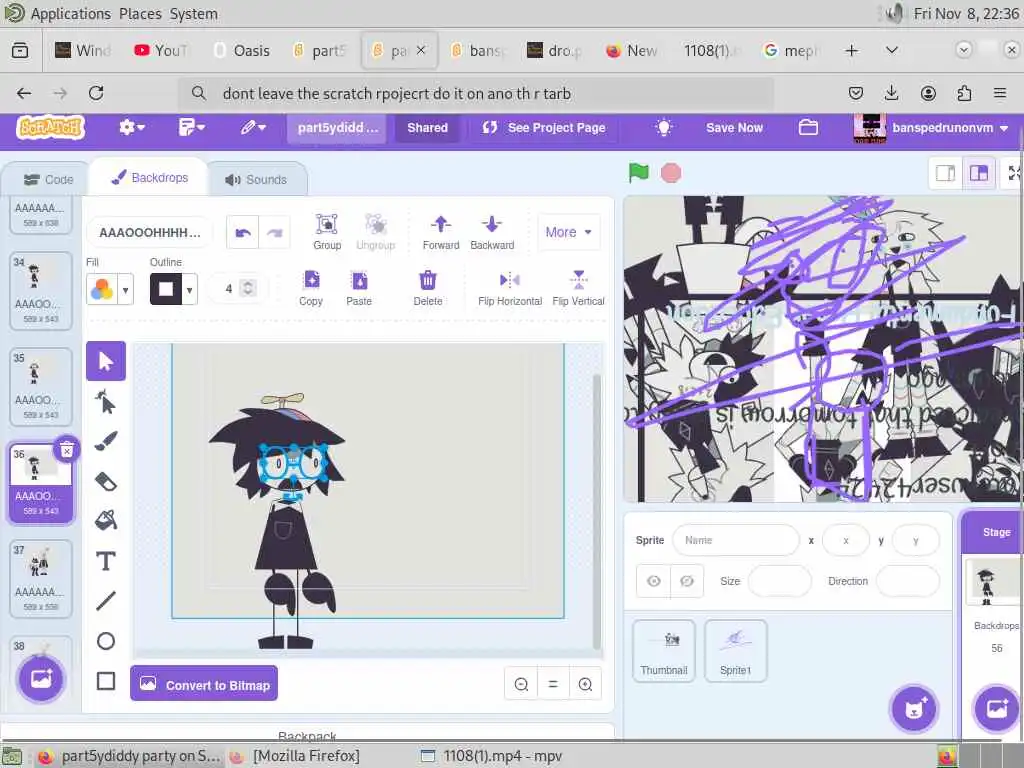This screenshot has width=1024, height=768.
Task: Switch to the Sounds tab
Action: 257,180
